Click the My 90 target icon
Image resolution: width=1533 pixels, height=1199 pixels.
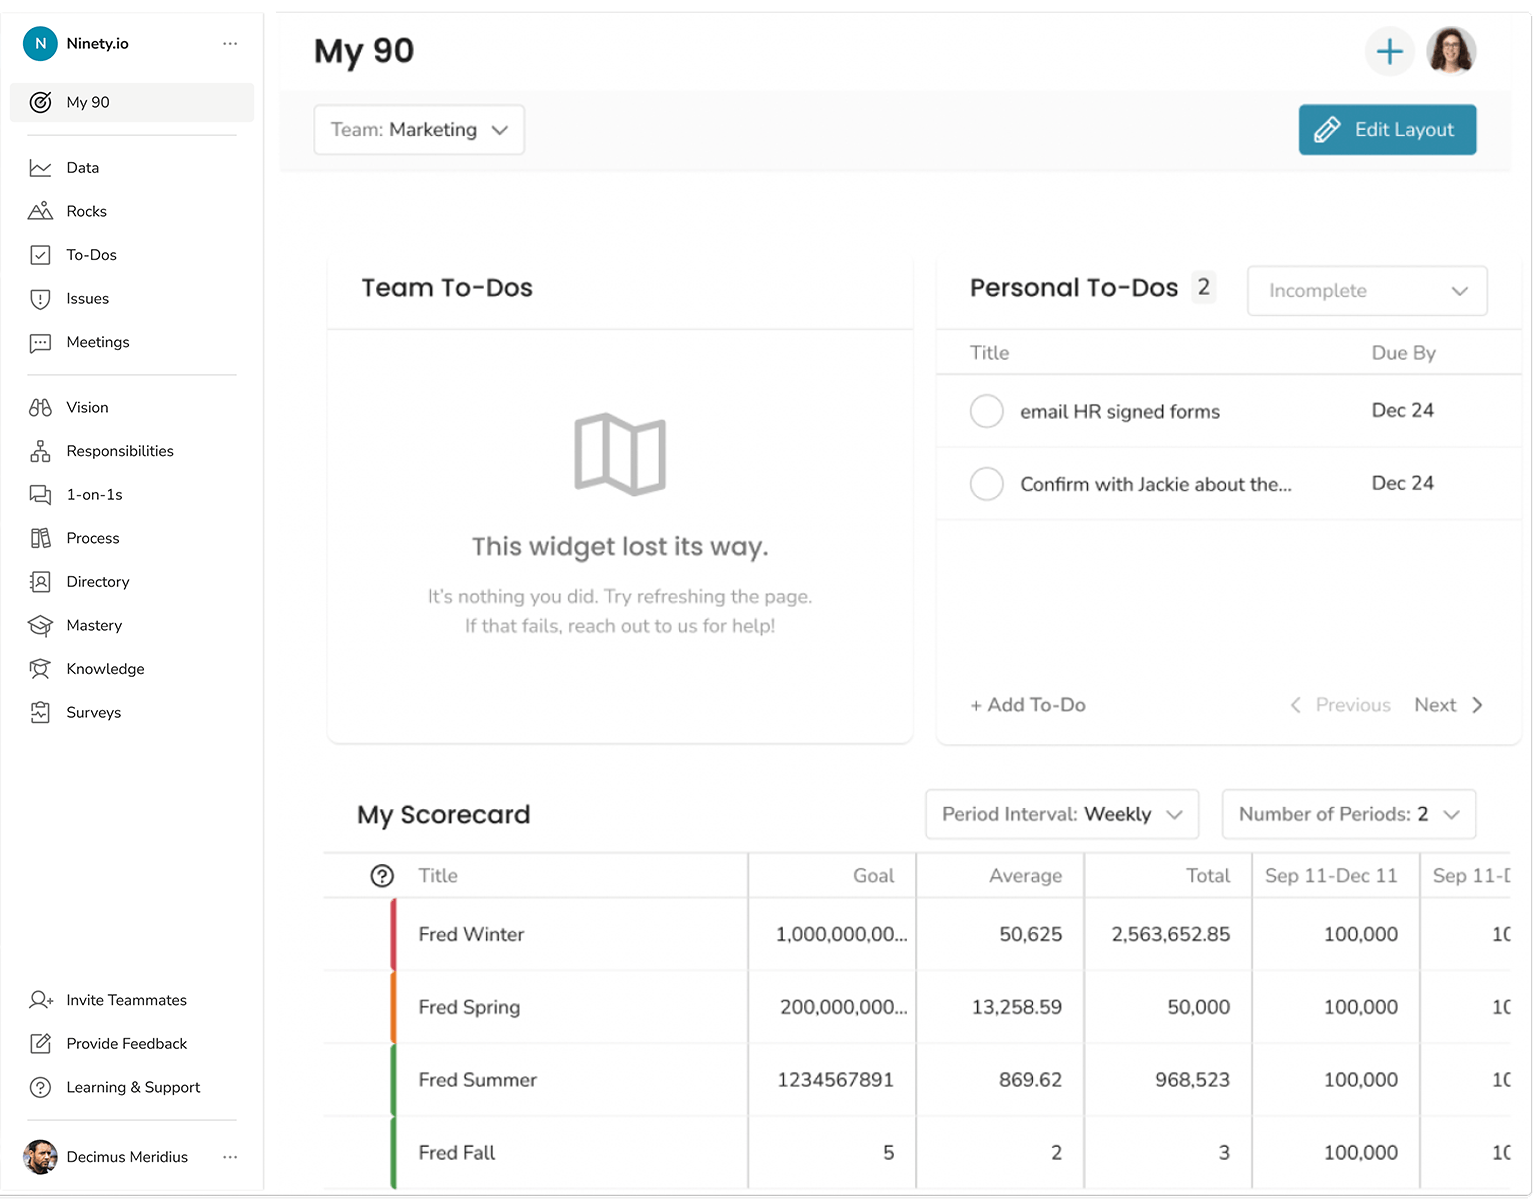(40, 102)
